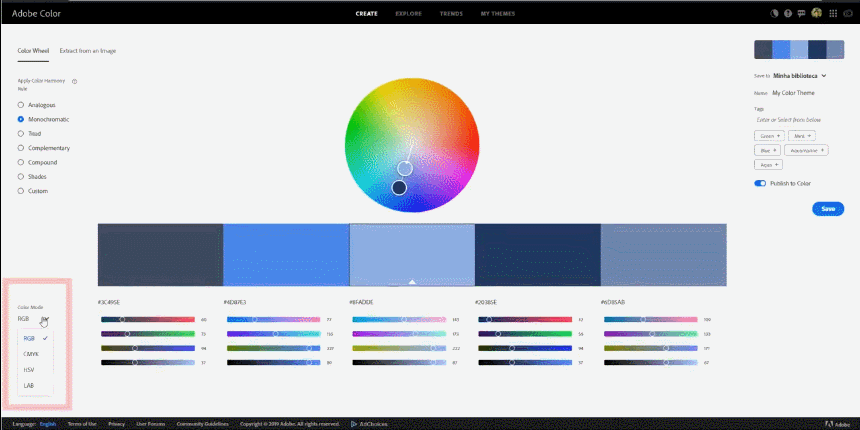
Task: Click the light blue marker on color wheel
Action: coord(405,168)
